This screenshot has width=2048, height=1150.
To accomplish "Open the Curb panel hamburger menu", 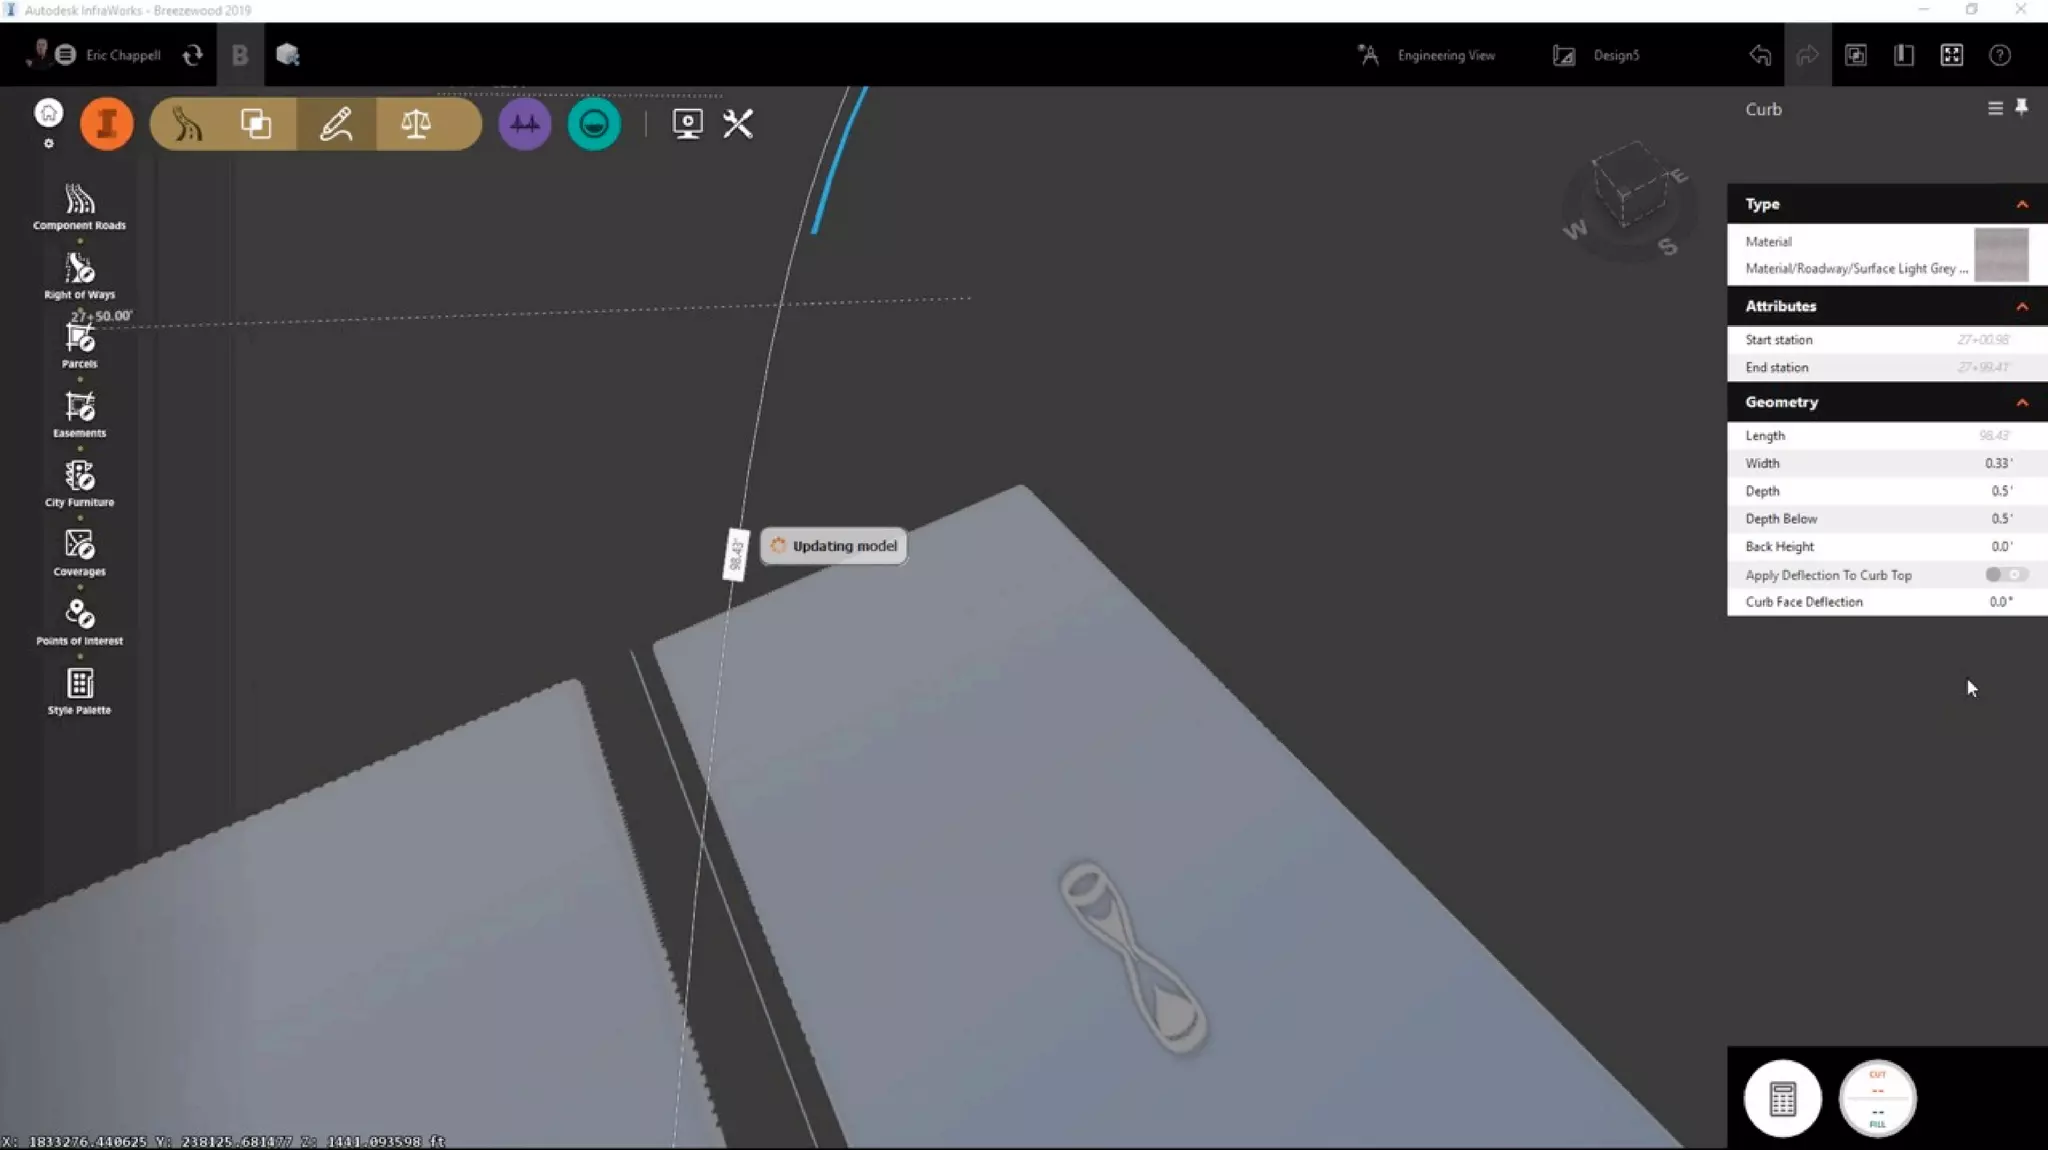I will 1994,108.
